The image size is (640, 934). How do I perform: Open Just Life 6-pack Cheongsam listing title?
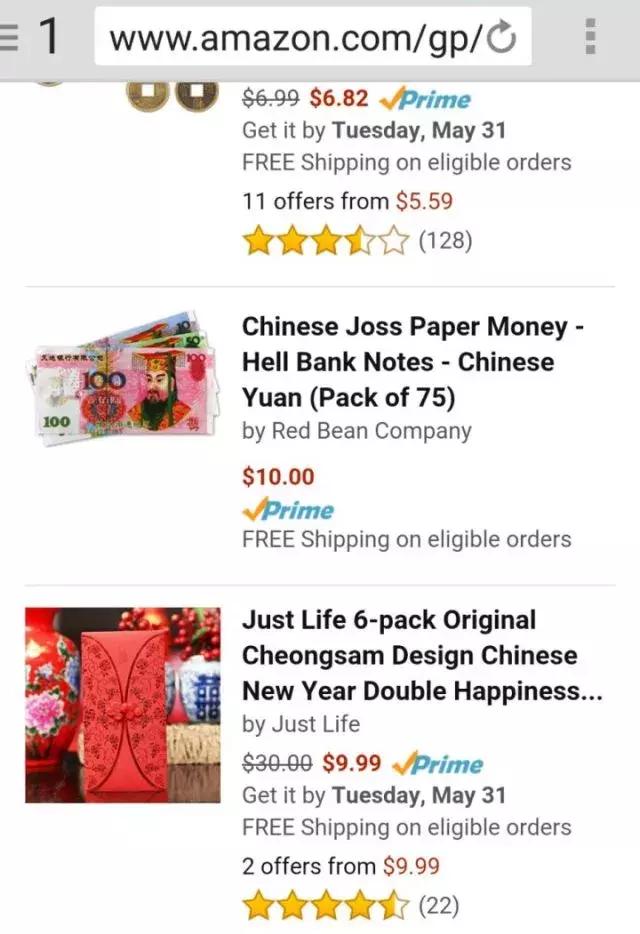[x=422, y=655]
